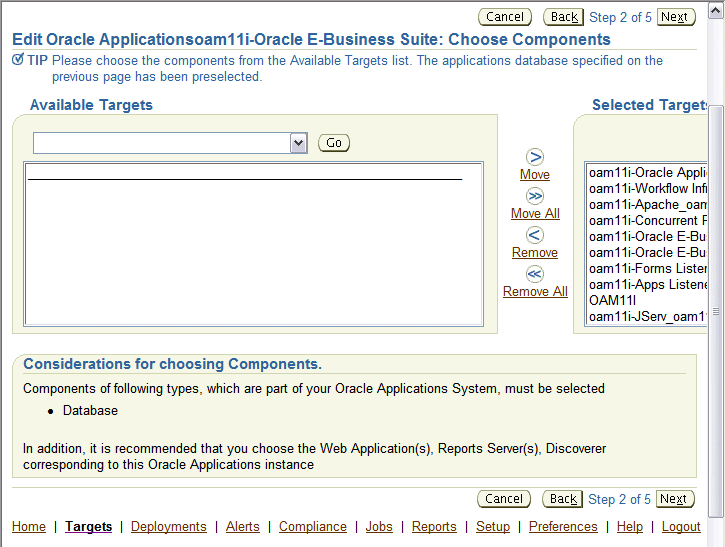This screenshot has width=725, height=547.
Task: Click the Move link
Action: 535,175
